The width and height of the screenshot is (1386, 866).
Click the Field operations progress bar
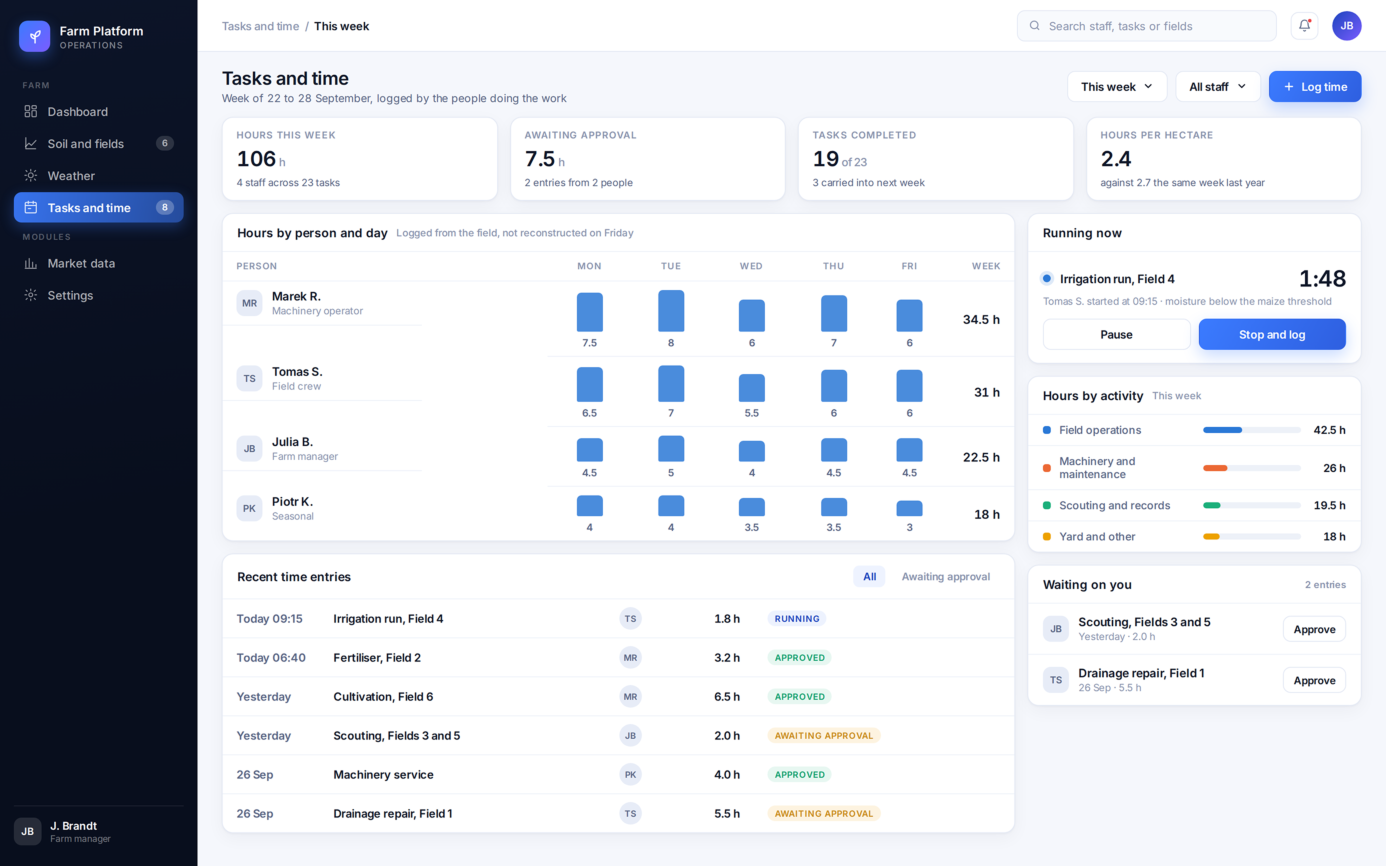[1252, 430]
